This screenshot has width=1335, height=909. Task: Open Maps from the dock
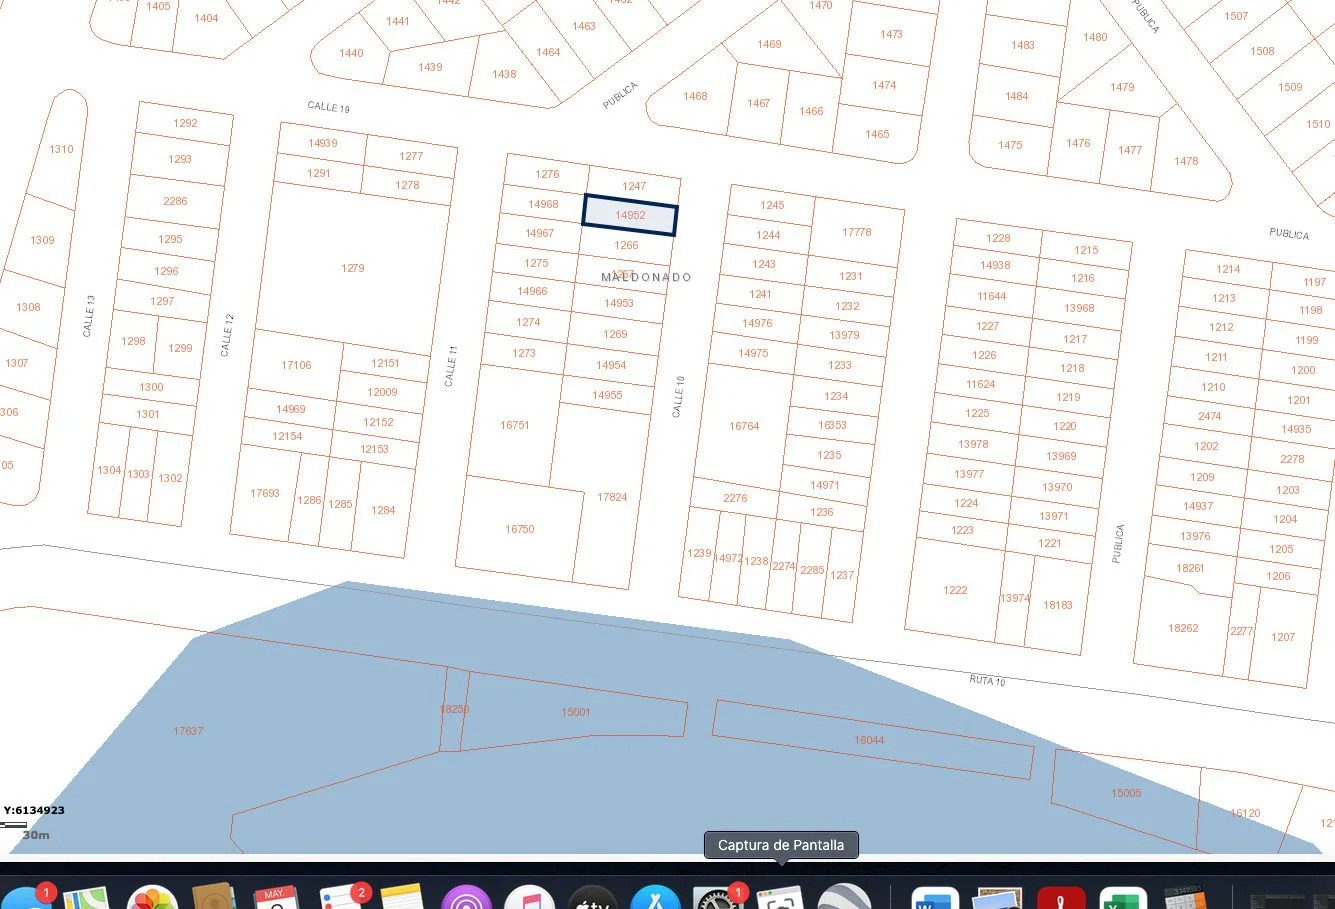coord(86,899)
